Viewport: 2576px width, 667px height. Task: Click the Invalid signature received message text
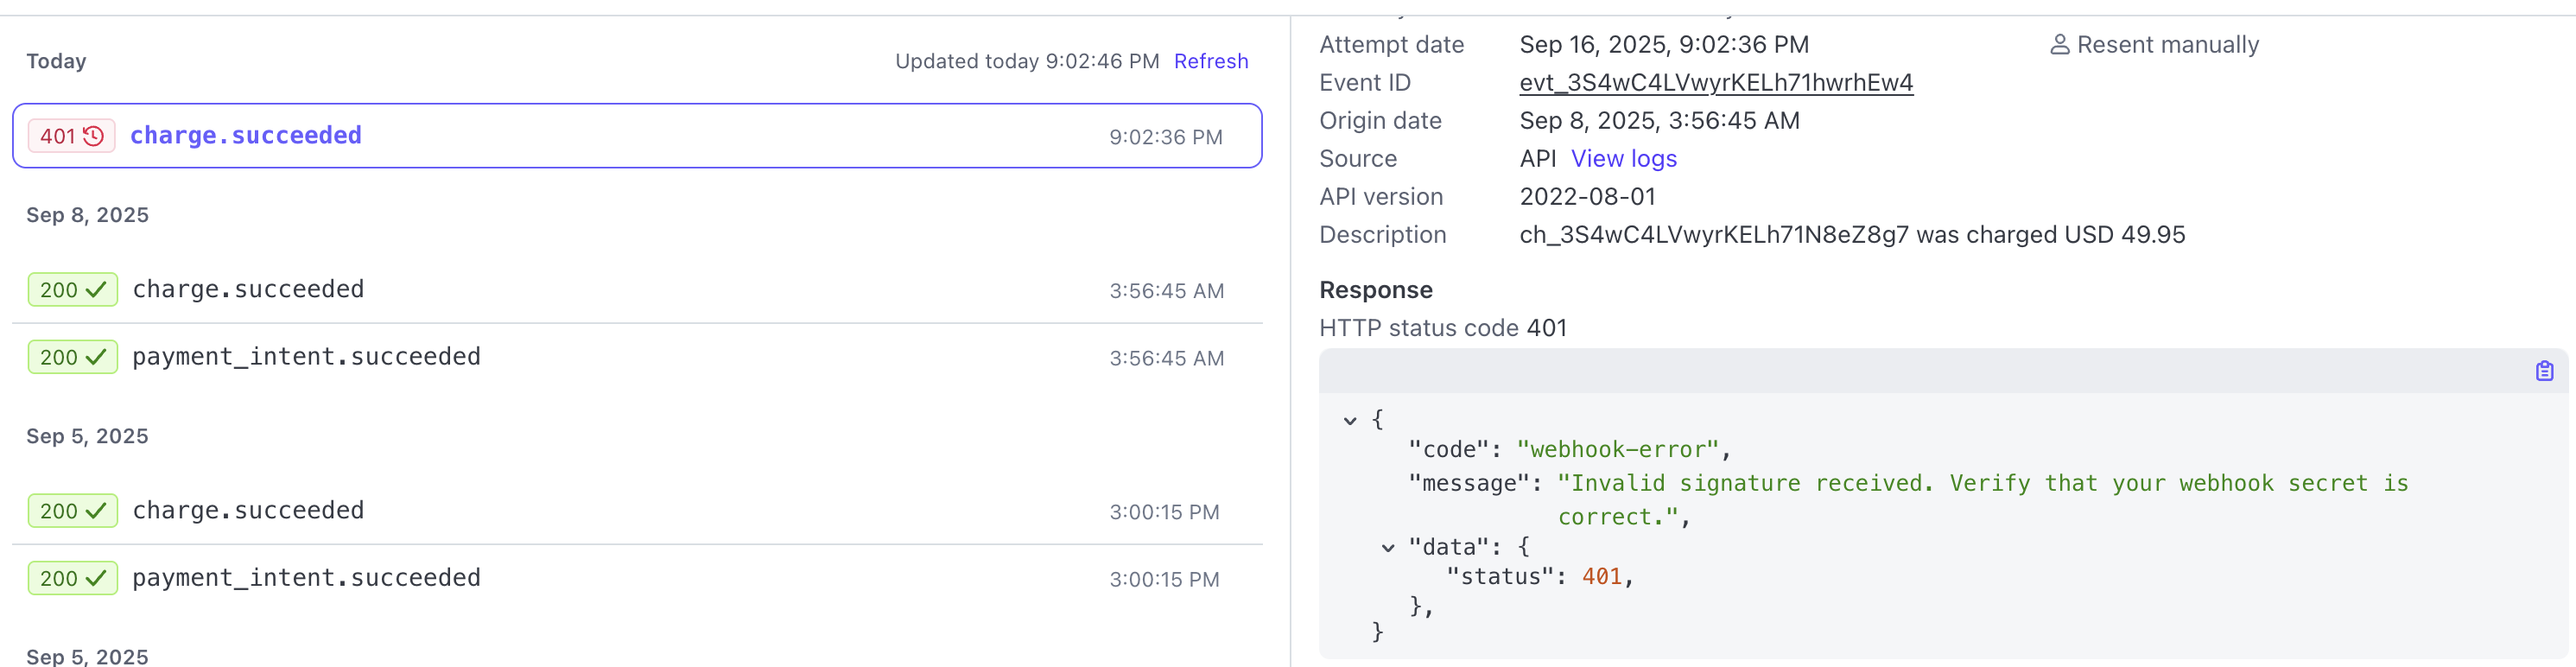coord(1982,500)
